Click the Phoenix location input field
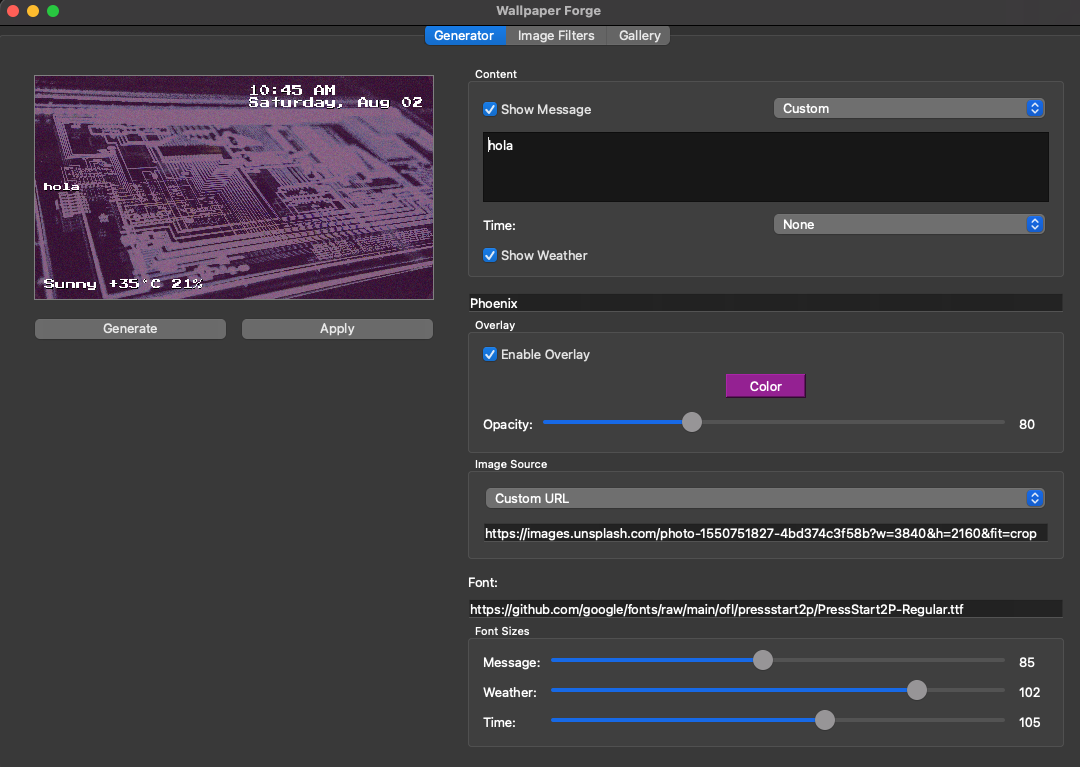 [x=765, y=303]
